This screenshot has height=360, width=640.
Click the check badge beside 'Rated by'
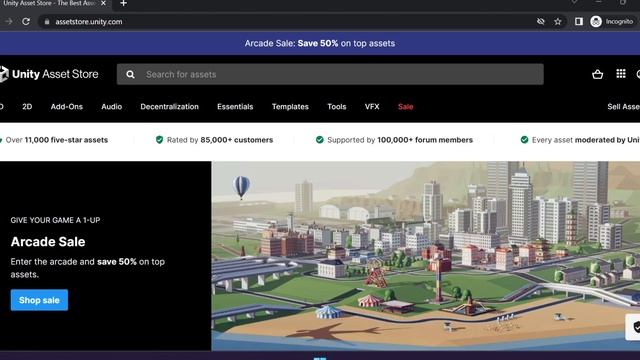160,140
